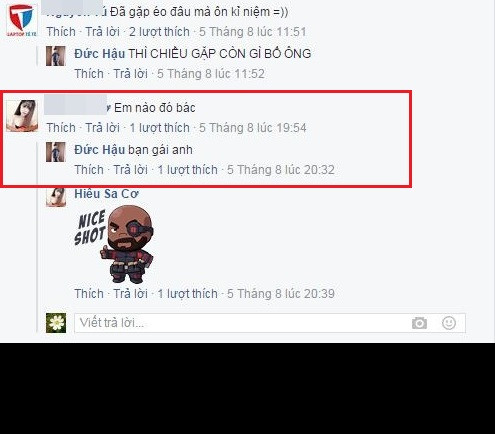Image resolution: width=495 pixels, height=434 pixels.
Task: Attach a photo using the camera icon
Action: point(419,323)
